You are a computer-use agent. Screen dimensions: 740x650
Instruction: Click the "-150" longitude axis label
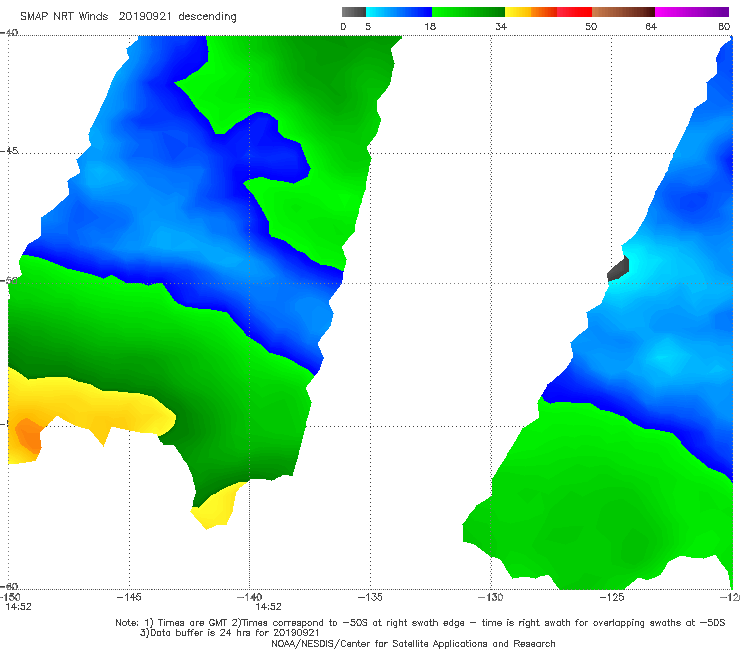(10, 597)
